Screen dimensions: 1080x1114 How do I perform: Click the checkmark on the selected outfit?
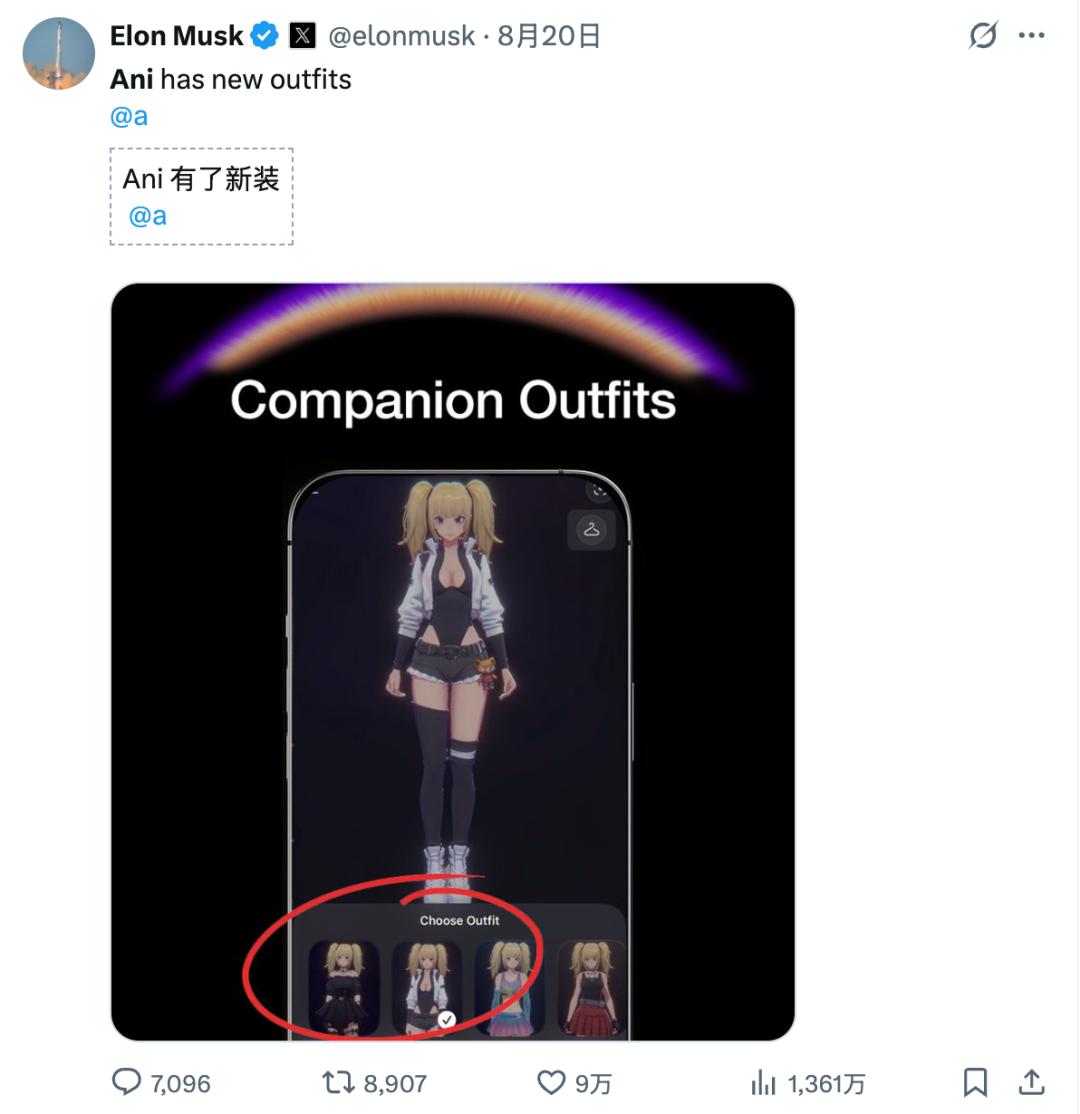tap(447, 1019)
